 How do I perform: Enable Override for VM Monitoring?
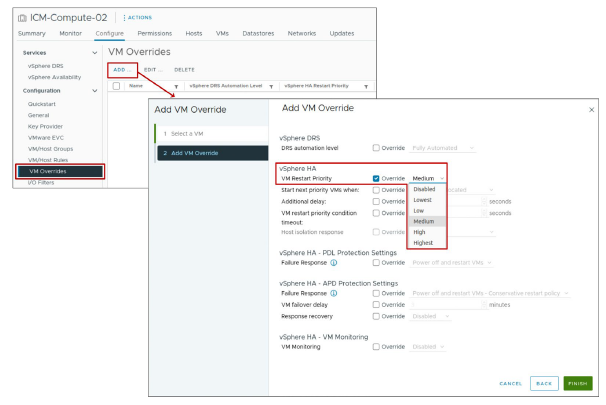pyautogui.click(x=376, y=347)
